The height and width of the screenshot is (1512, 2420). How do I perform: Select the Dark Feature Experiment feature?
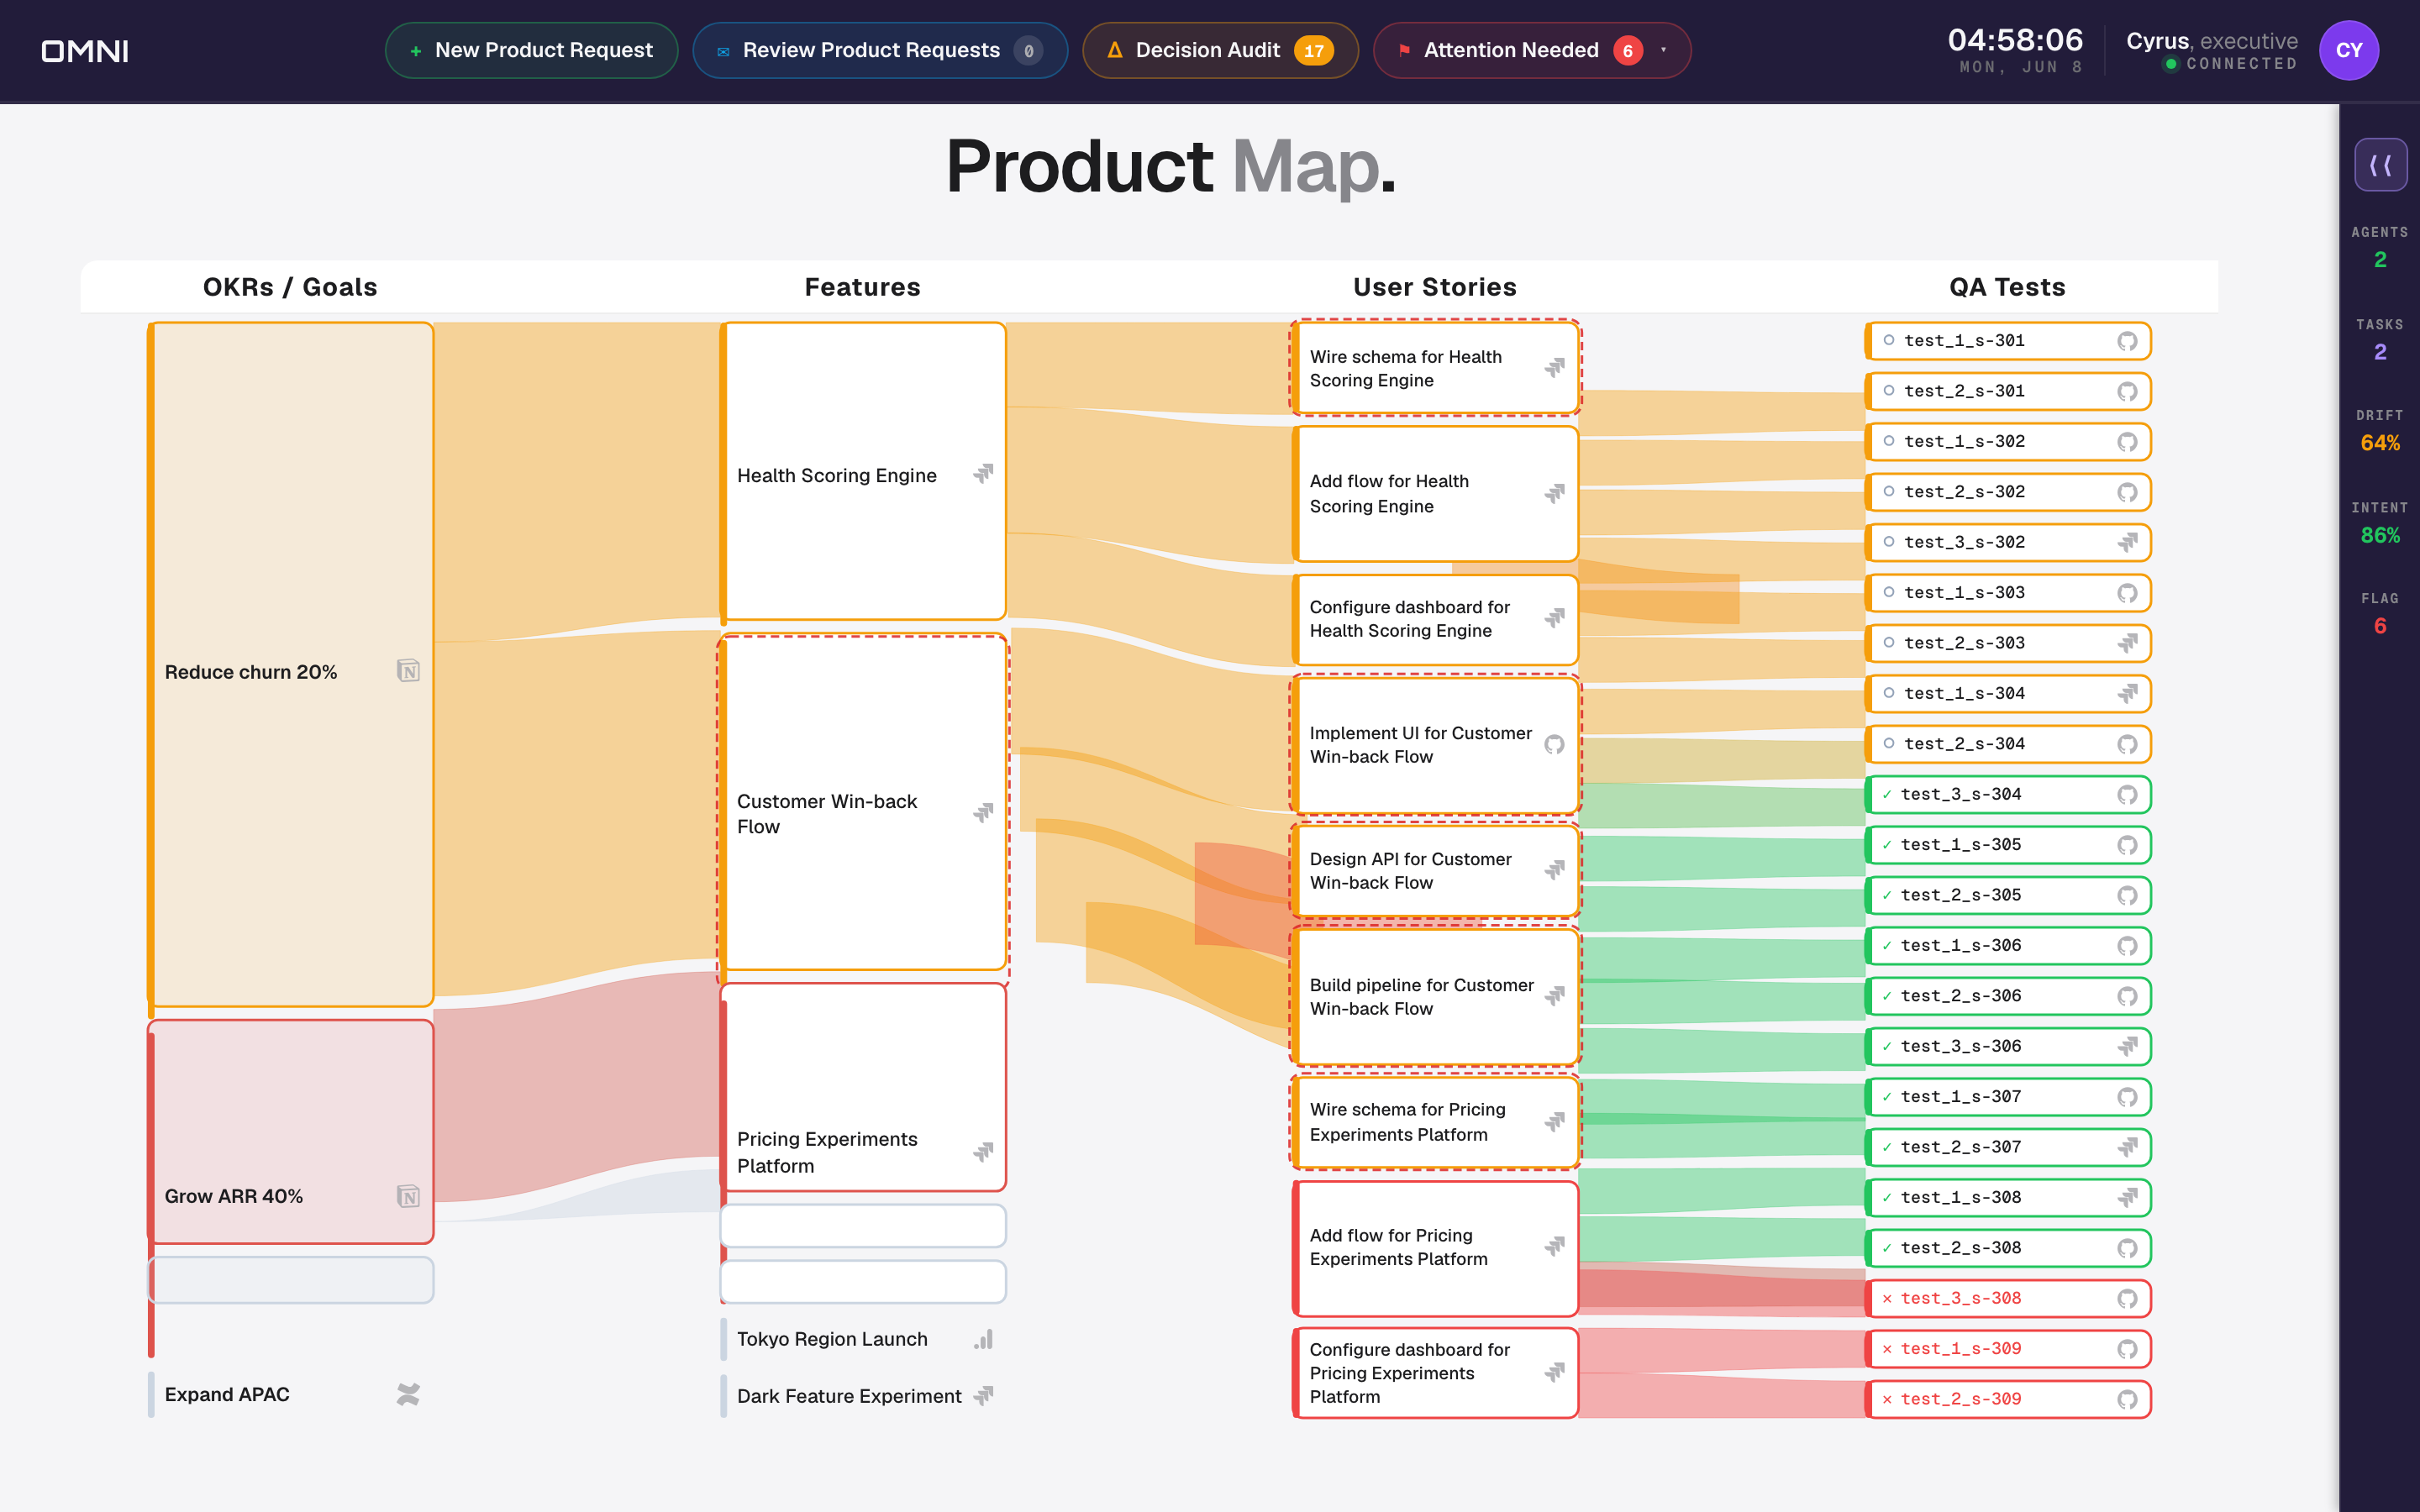(x=863, y=1395)
